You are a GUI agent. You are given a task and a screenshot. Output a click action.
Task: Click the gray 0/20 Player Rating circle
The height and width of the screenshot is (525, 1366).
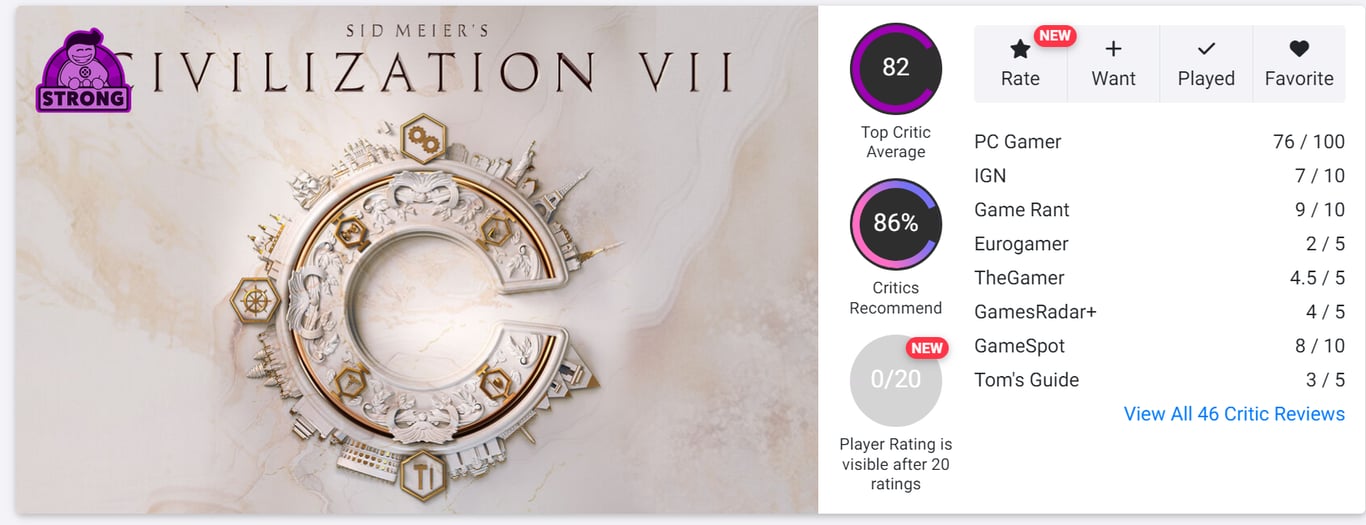895,380
